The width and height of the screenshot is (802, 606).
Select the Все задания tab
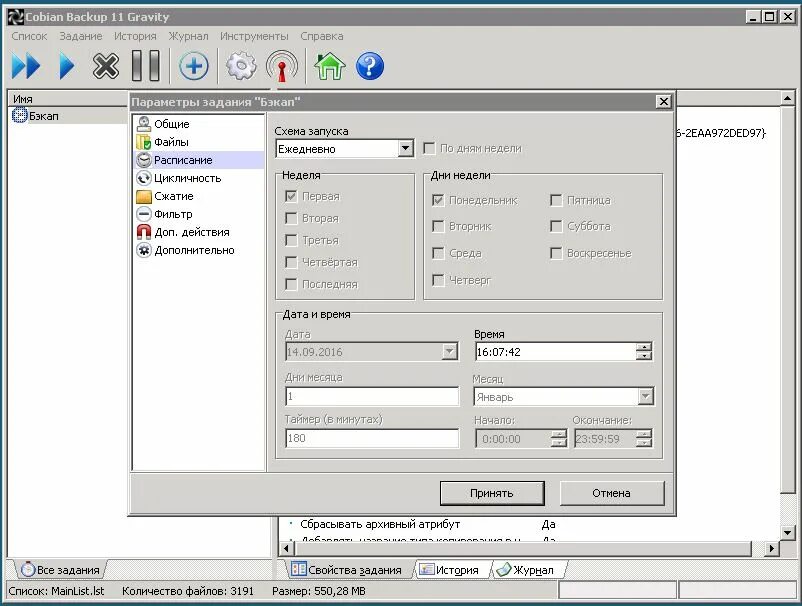tap(61, 570)
